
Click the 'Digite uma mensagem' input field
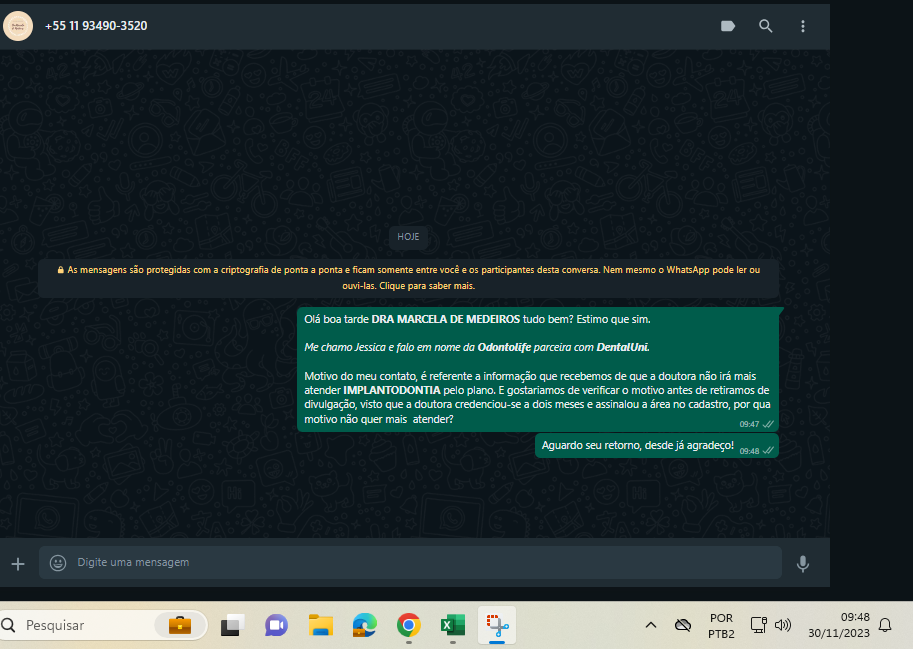click(x=420, y=563)
